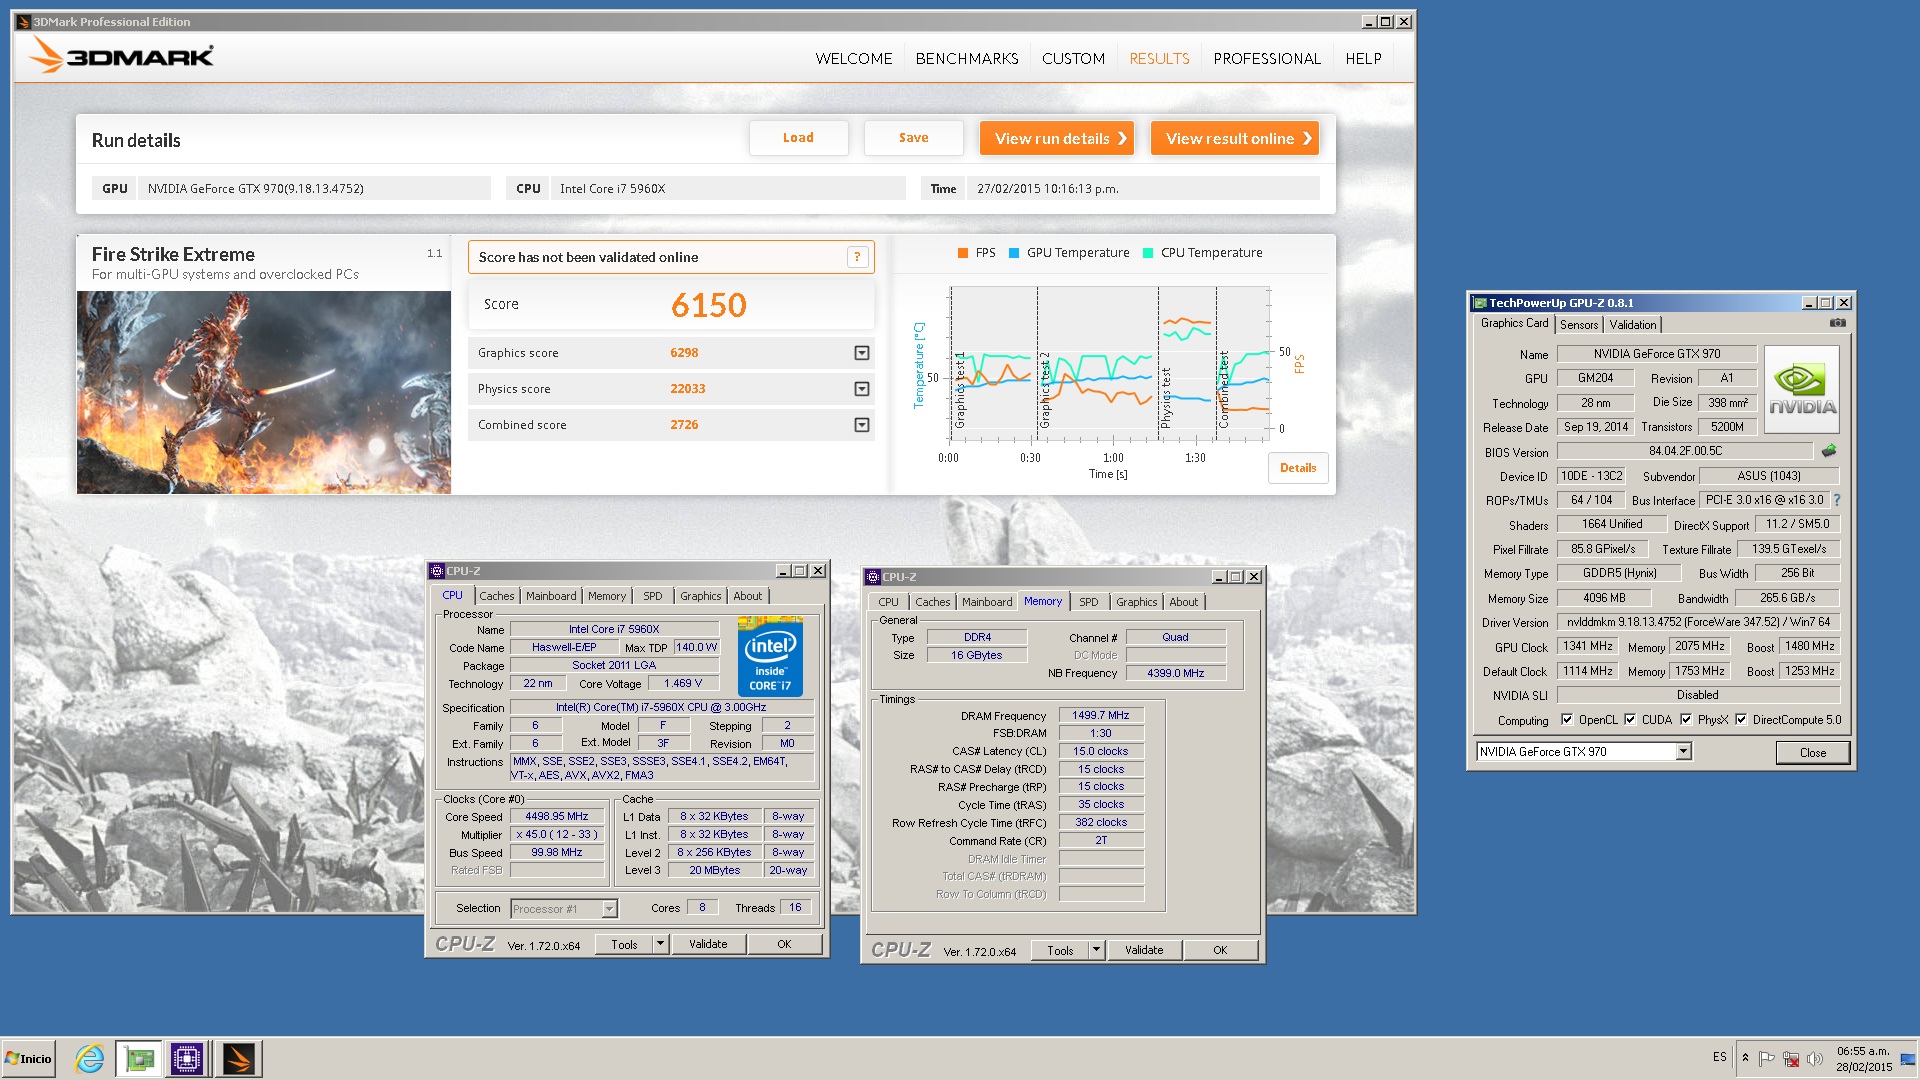This screenshot has width=1920, height=1080.
Task: Toggle OpenCL checkbox in GPU-Z
Action: pos(1567,719)
